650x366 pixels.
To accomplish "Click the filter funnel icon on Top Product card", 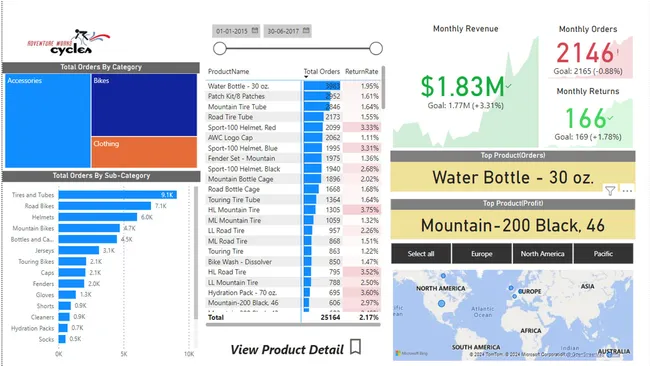I will coord(610,191).
